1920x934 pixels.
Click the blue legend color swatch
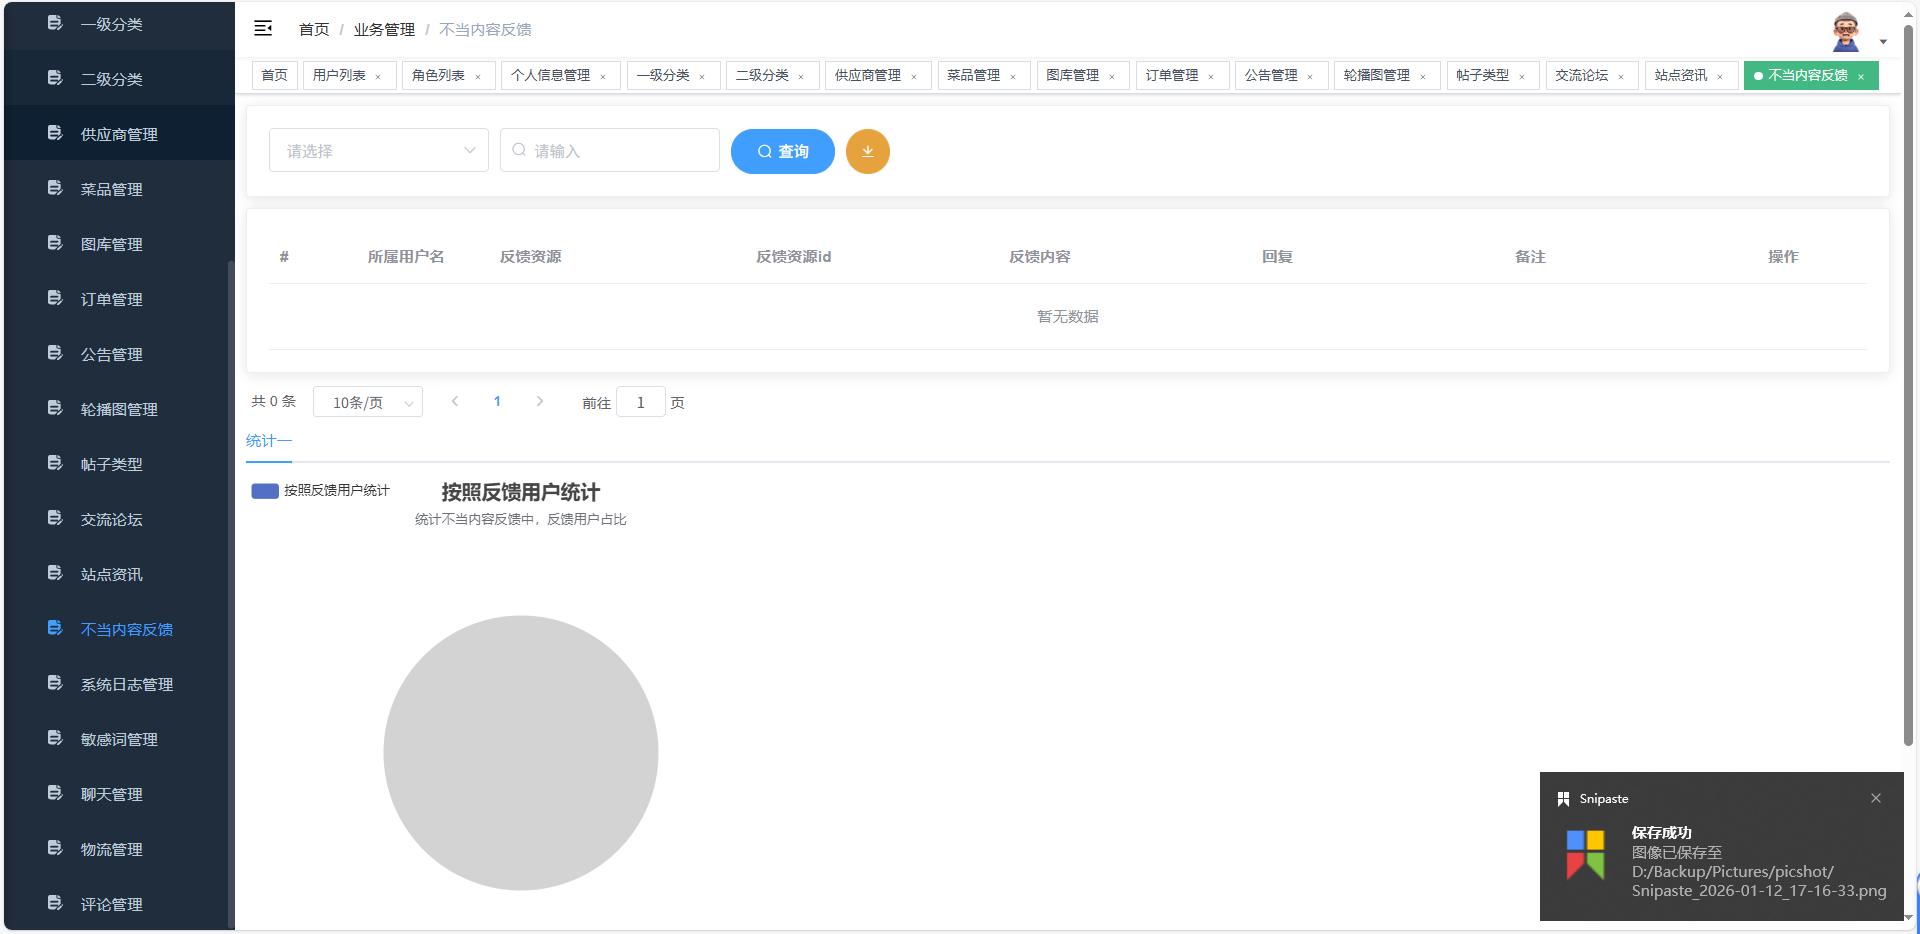(x=264, y=490)
